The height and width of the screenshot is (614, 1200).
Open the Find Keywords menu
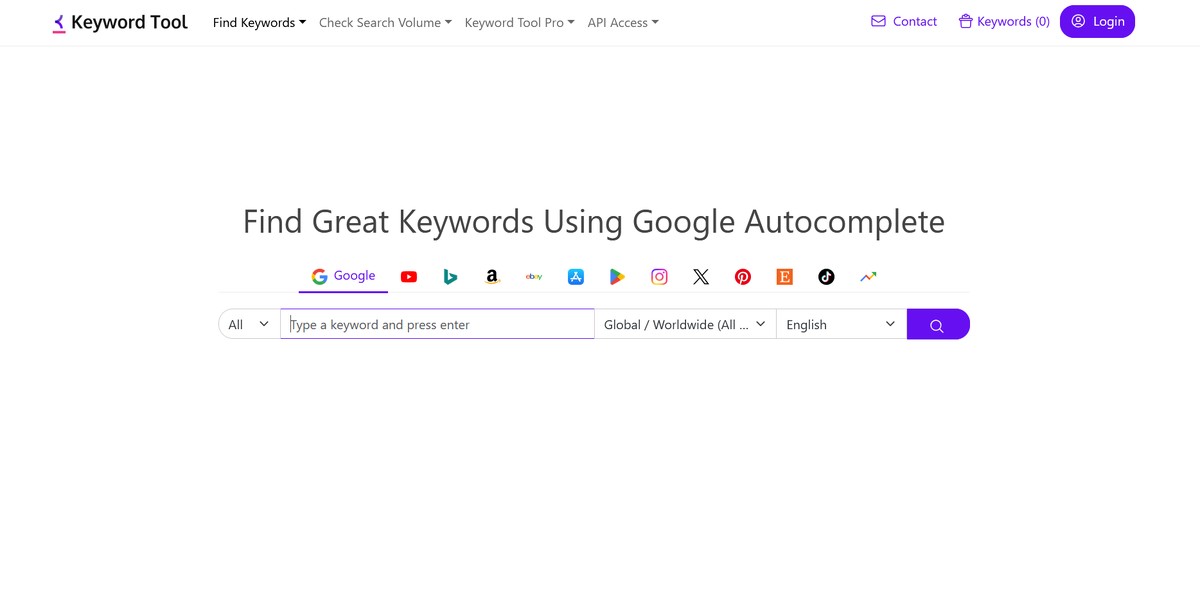(x=260, y=22)
